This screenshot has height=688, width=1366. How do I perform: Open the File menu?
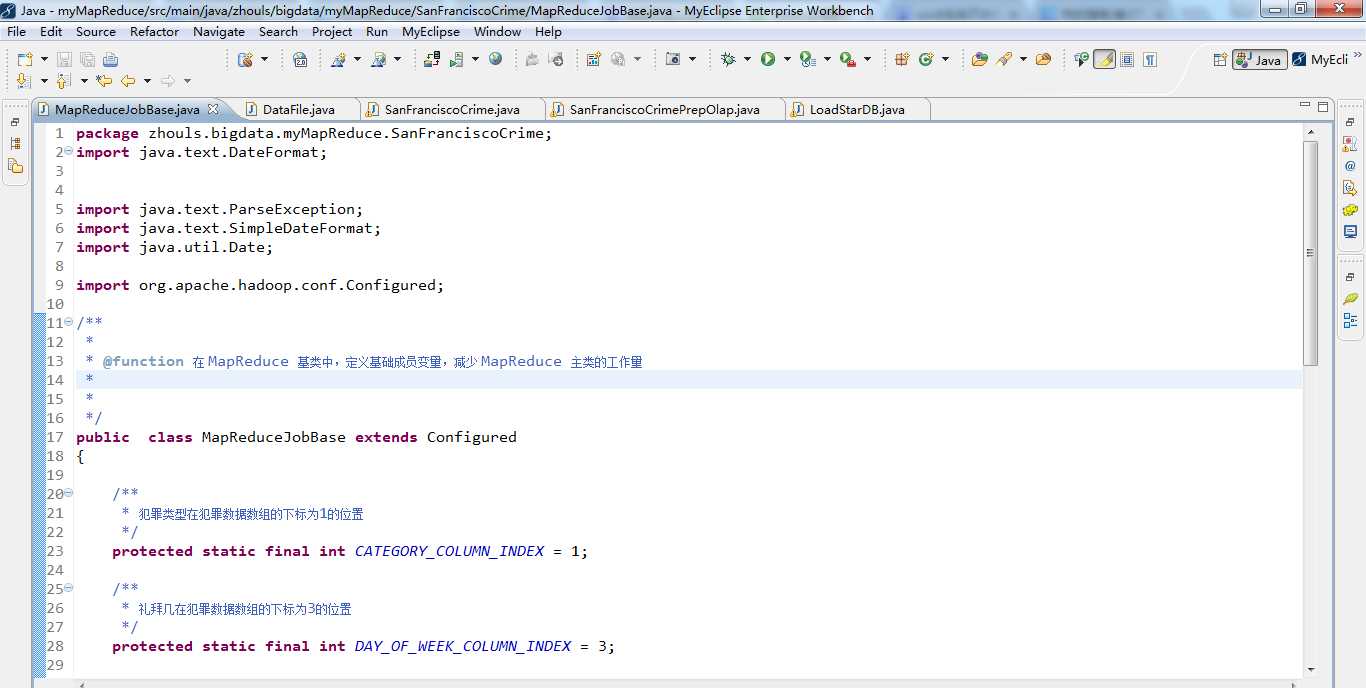(17, 31)
